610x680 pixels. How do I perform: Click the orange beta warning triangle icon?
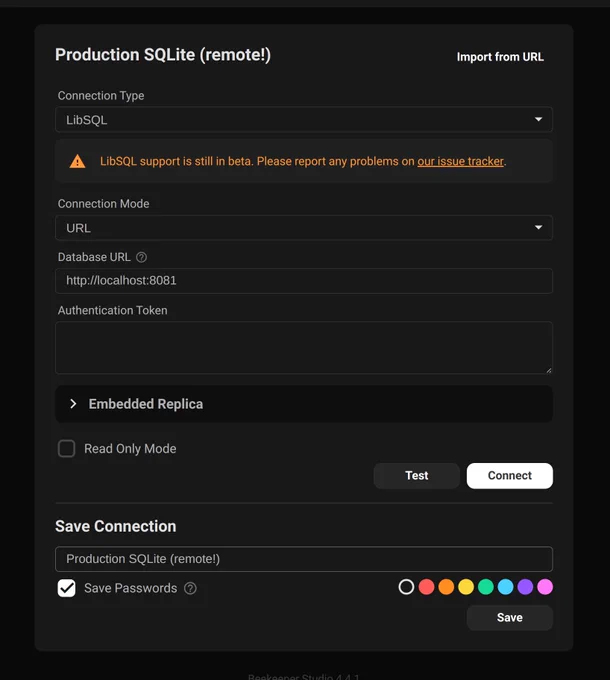78,161
